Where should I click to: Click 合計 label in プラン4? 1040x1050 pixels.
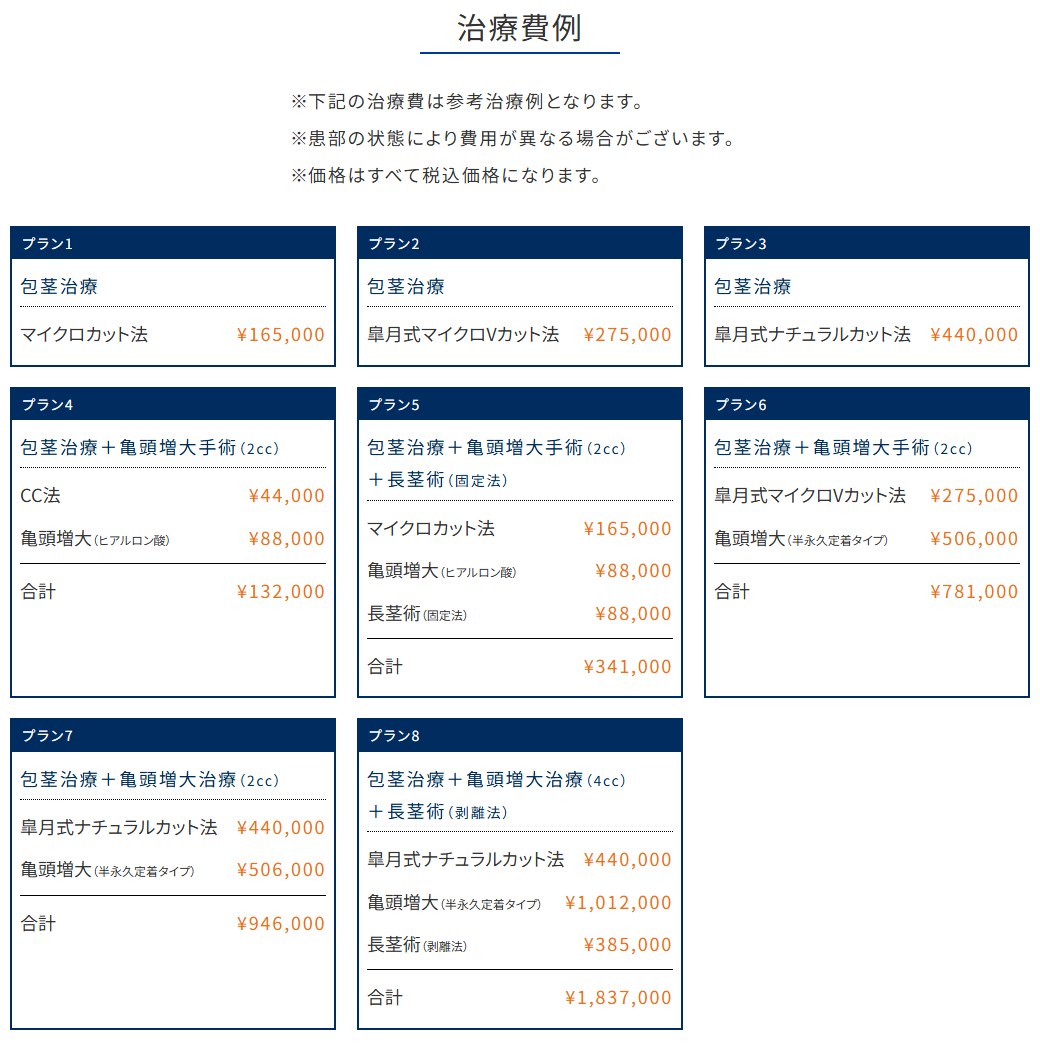pos(38,591)
